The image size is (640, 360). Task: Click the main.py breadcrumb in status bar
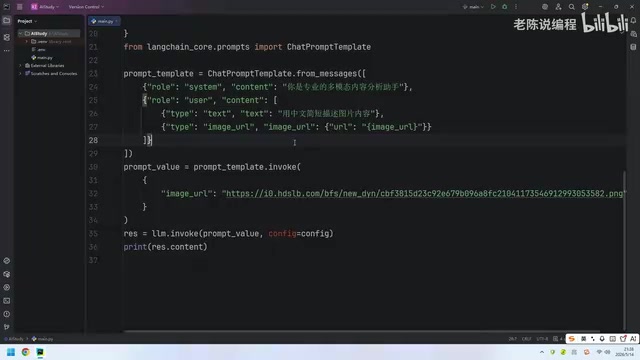(42, 339)
